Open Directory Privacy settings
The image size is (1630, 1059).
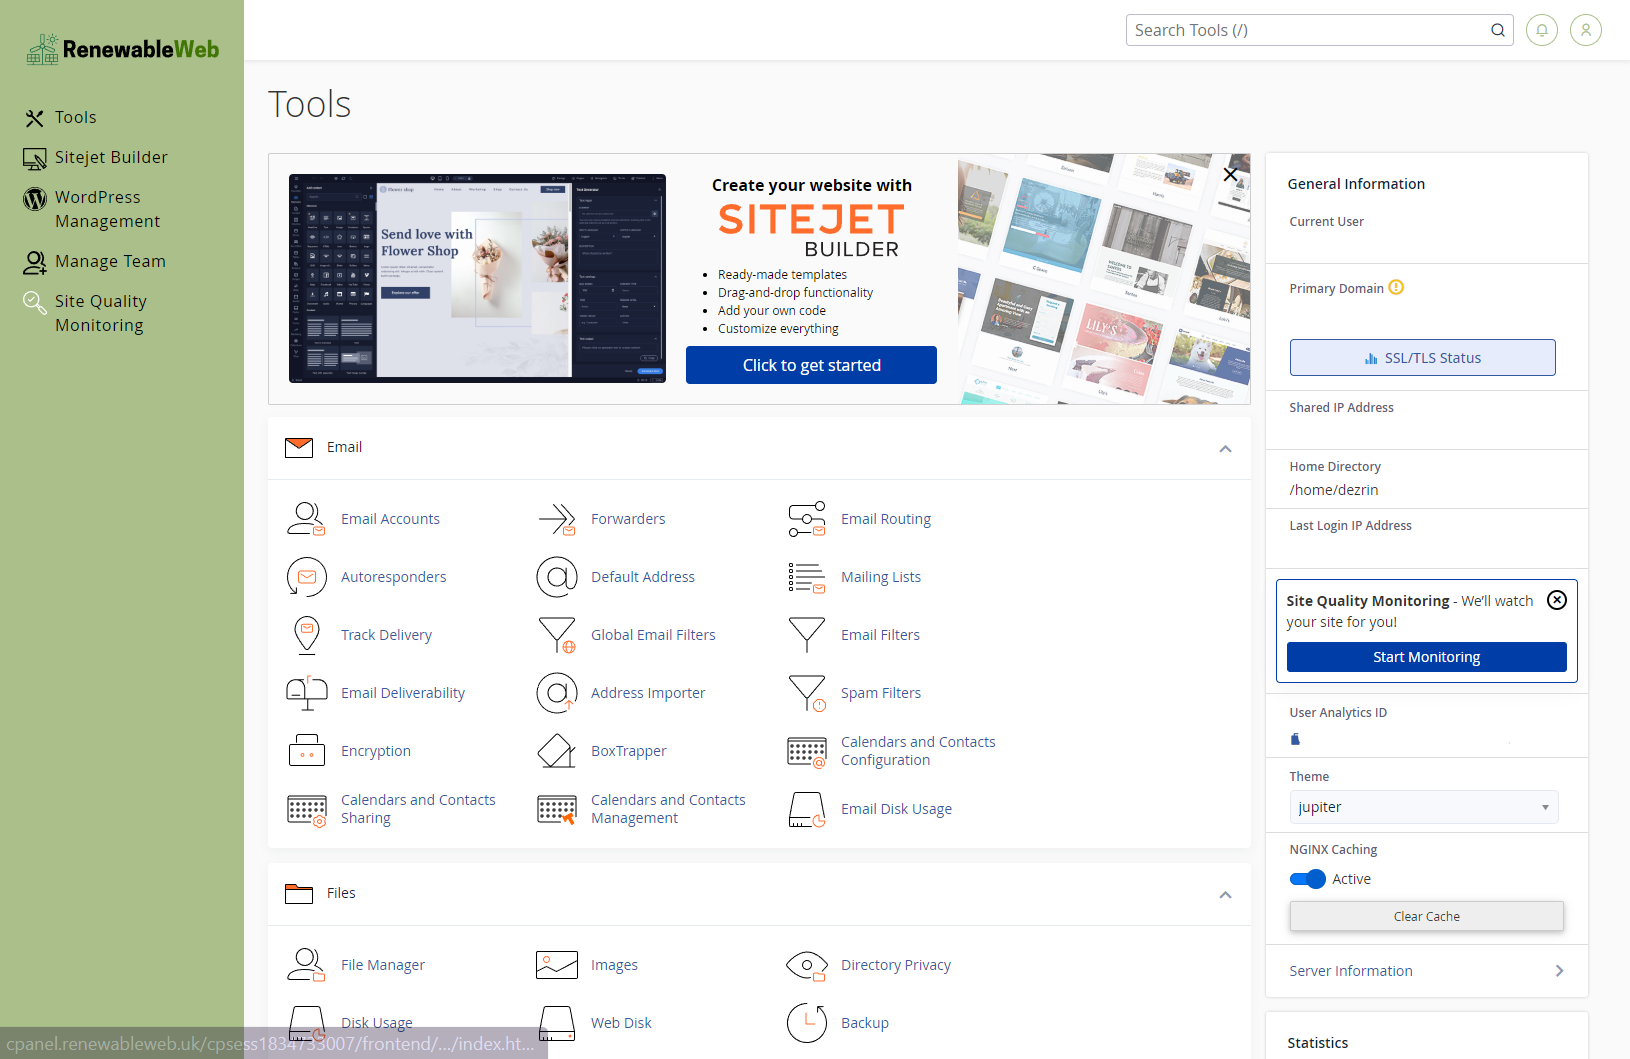(896, 964)
